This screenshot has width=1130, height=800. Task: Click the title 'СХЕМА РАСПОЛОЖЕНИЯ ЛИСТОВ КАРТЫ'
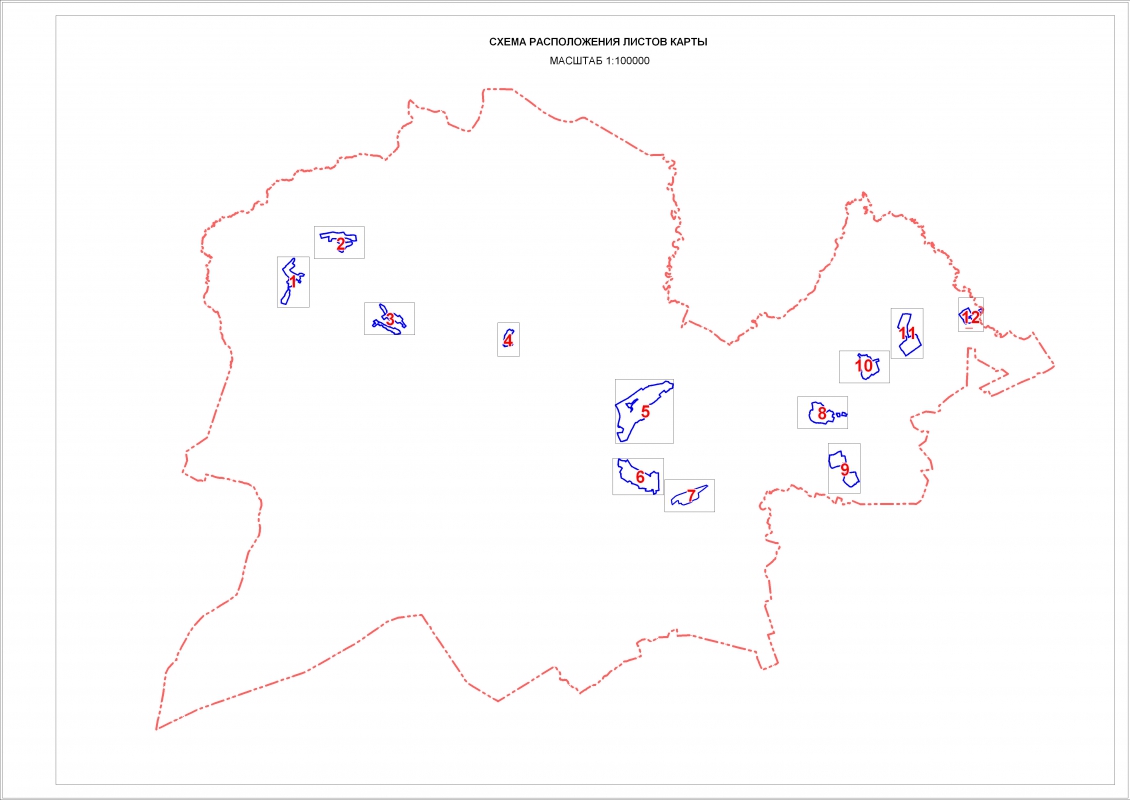click(x=598, y=42)
